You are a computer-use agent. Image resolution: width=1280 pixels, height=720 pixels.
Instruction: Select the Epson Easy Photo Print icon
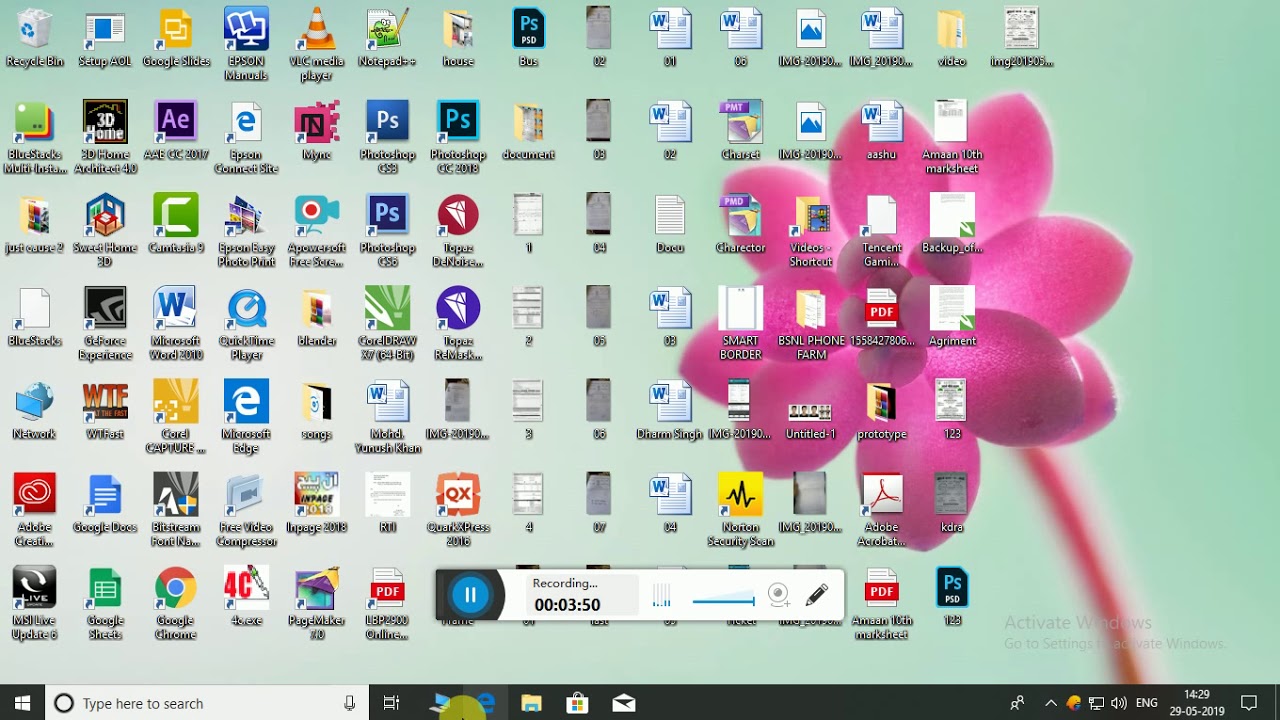coord(246,230)
